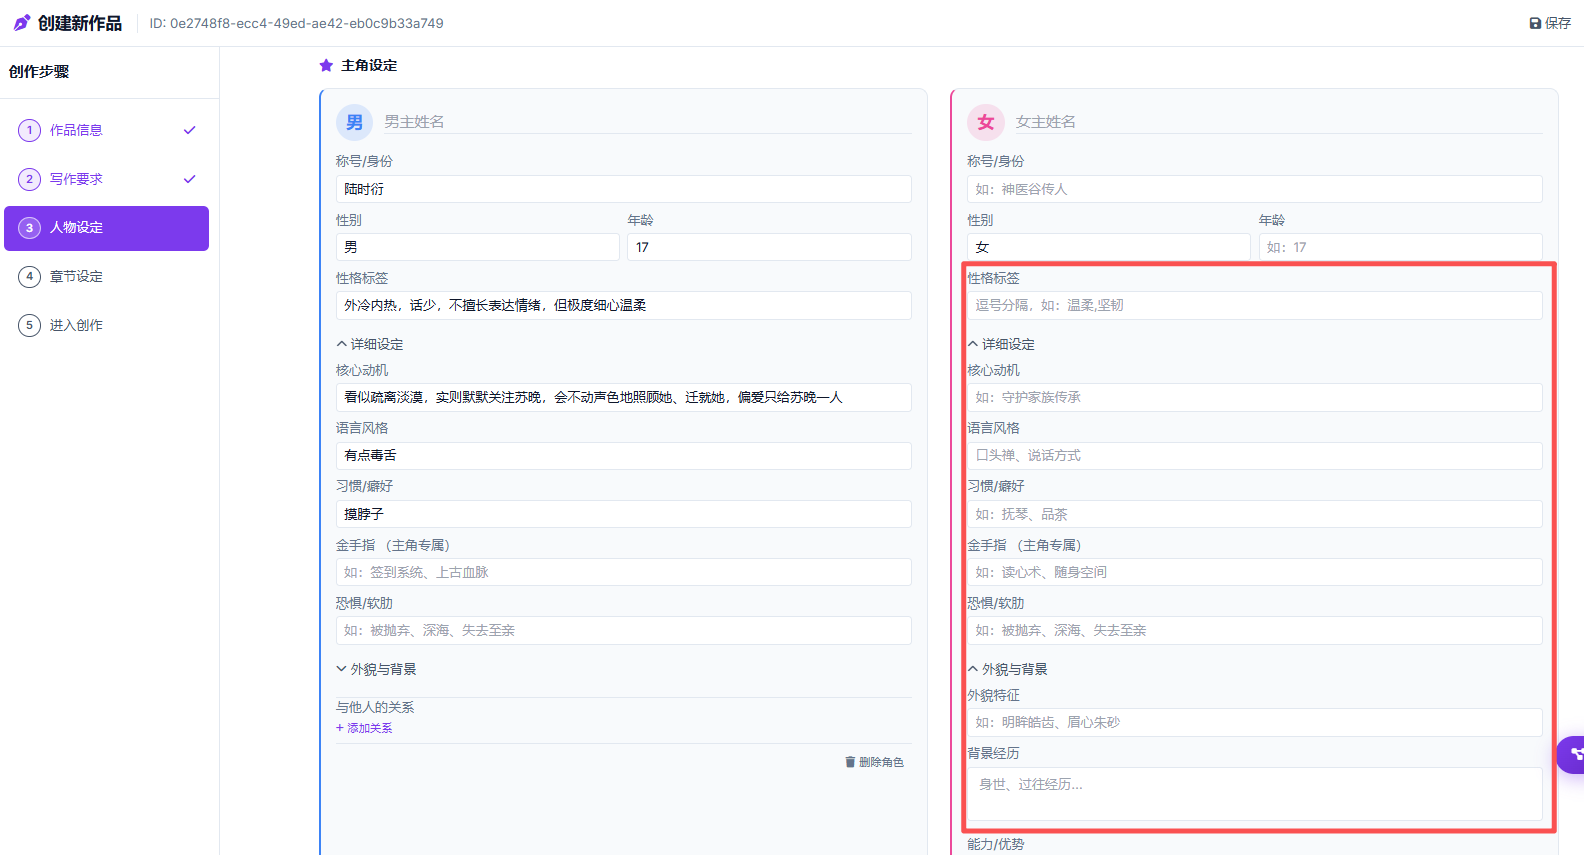Edit male 习惯/癖好 field with 摸脖子
1584x855 pixels.
623,514
